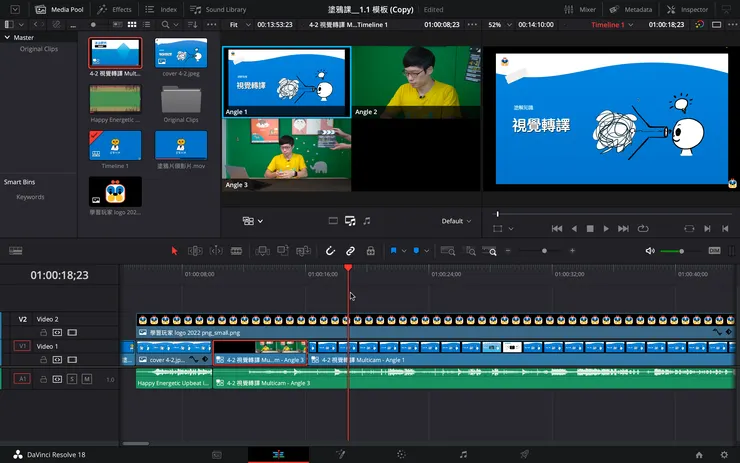Screen dimensions: 740x463
Task: Click the position lock padlock in toolbar
Action: click(370, 251)
